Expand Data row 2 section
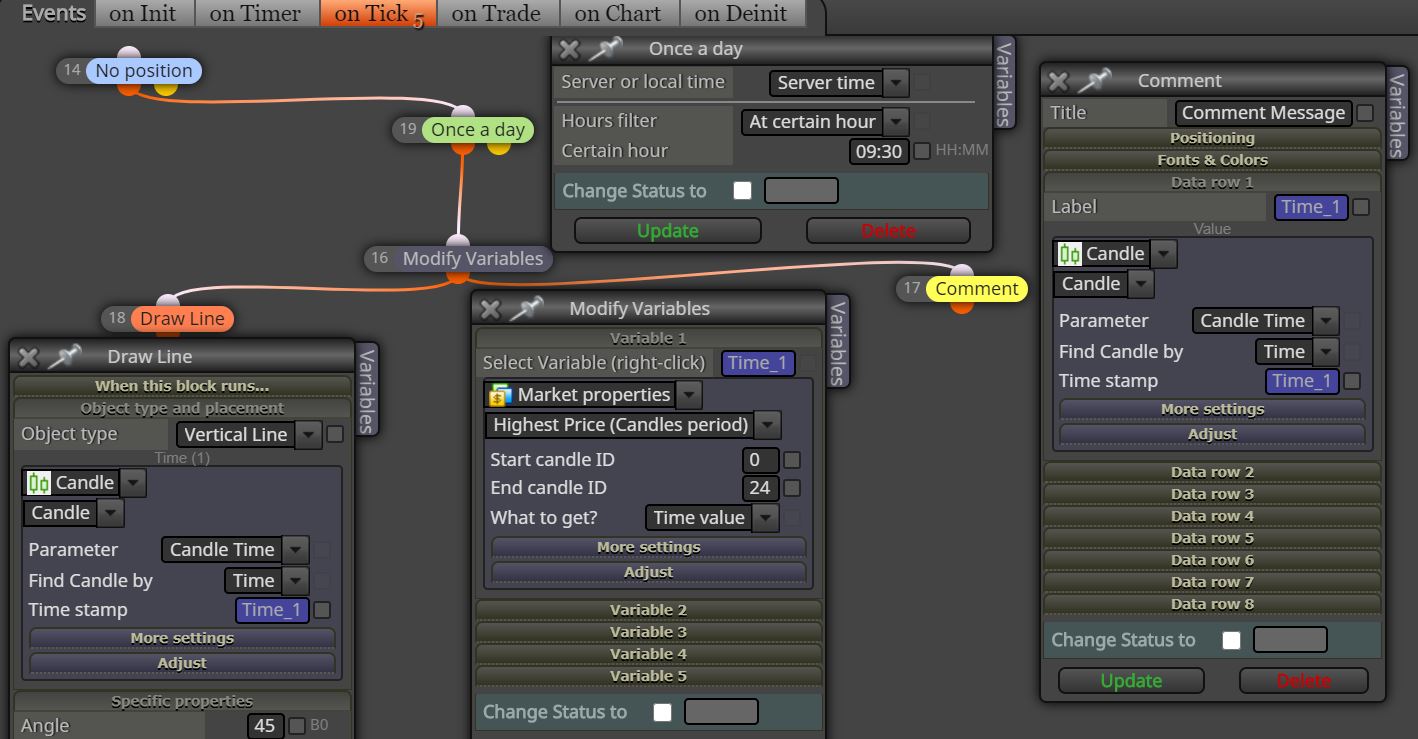The height and width of the screenshot is (739, 1418). tap(1212, 472)
